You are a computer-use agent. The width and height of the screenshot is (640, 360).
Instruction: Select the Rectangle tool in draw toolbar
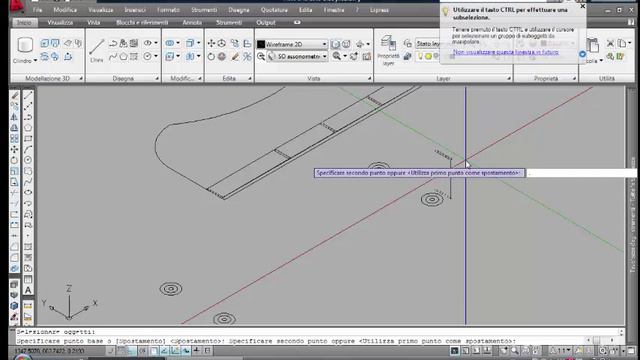click(28, 139)
